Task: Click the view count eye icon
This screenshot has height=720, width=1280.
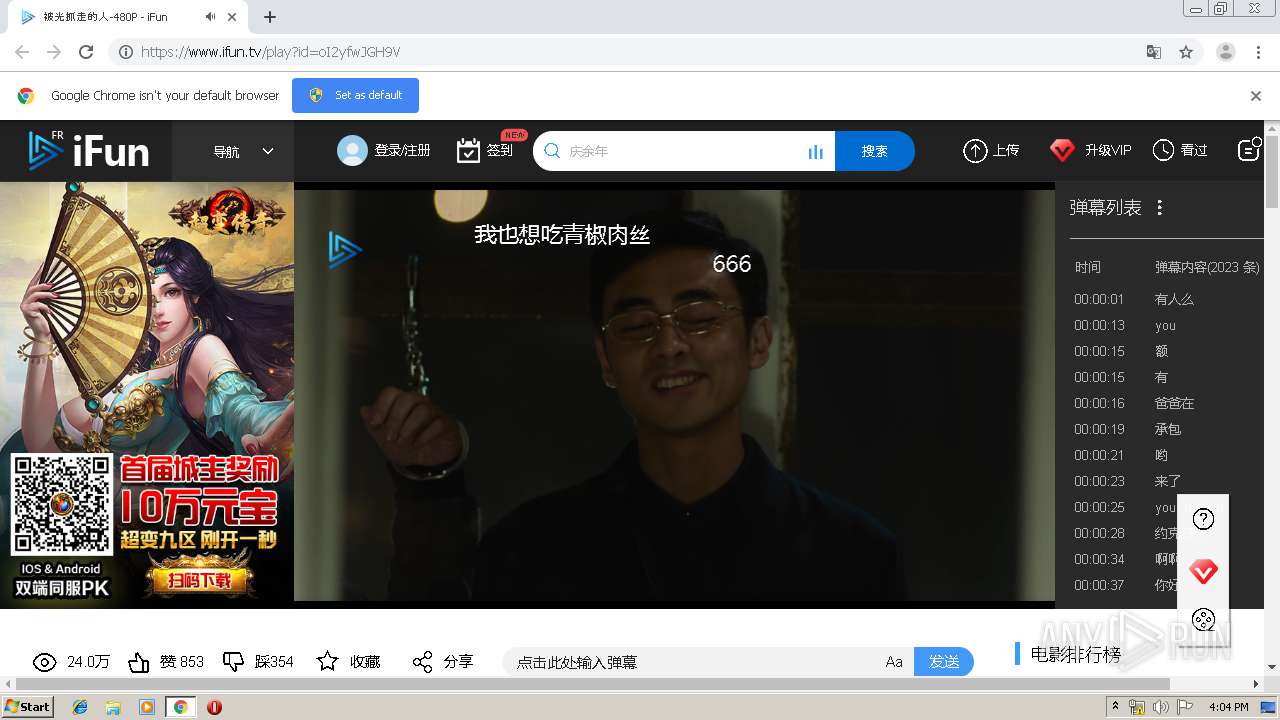Action: (44, 662)
